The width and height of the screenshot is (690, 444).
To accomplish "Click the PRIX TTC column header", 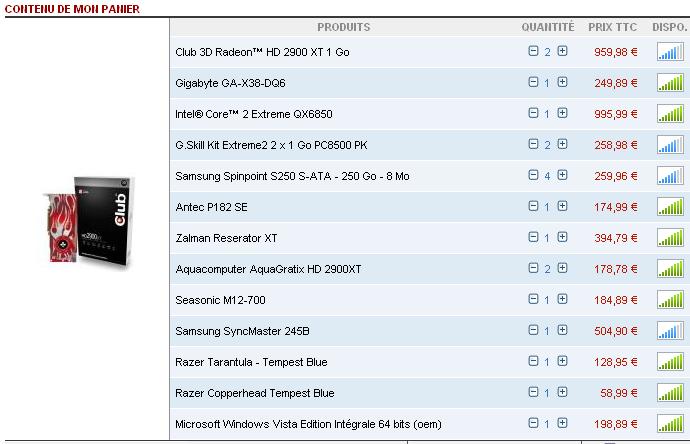I will [613, 27].
